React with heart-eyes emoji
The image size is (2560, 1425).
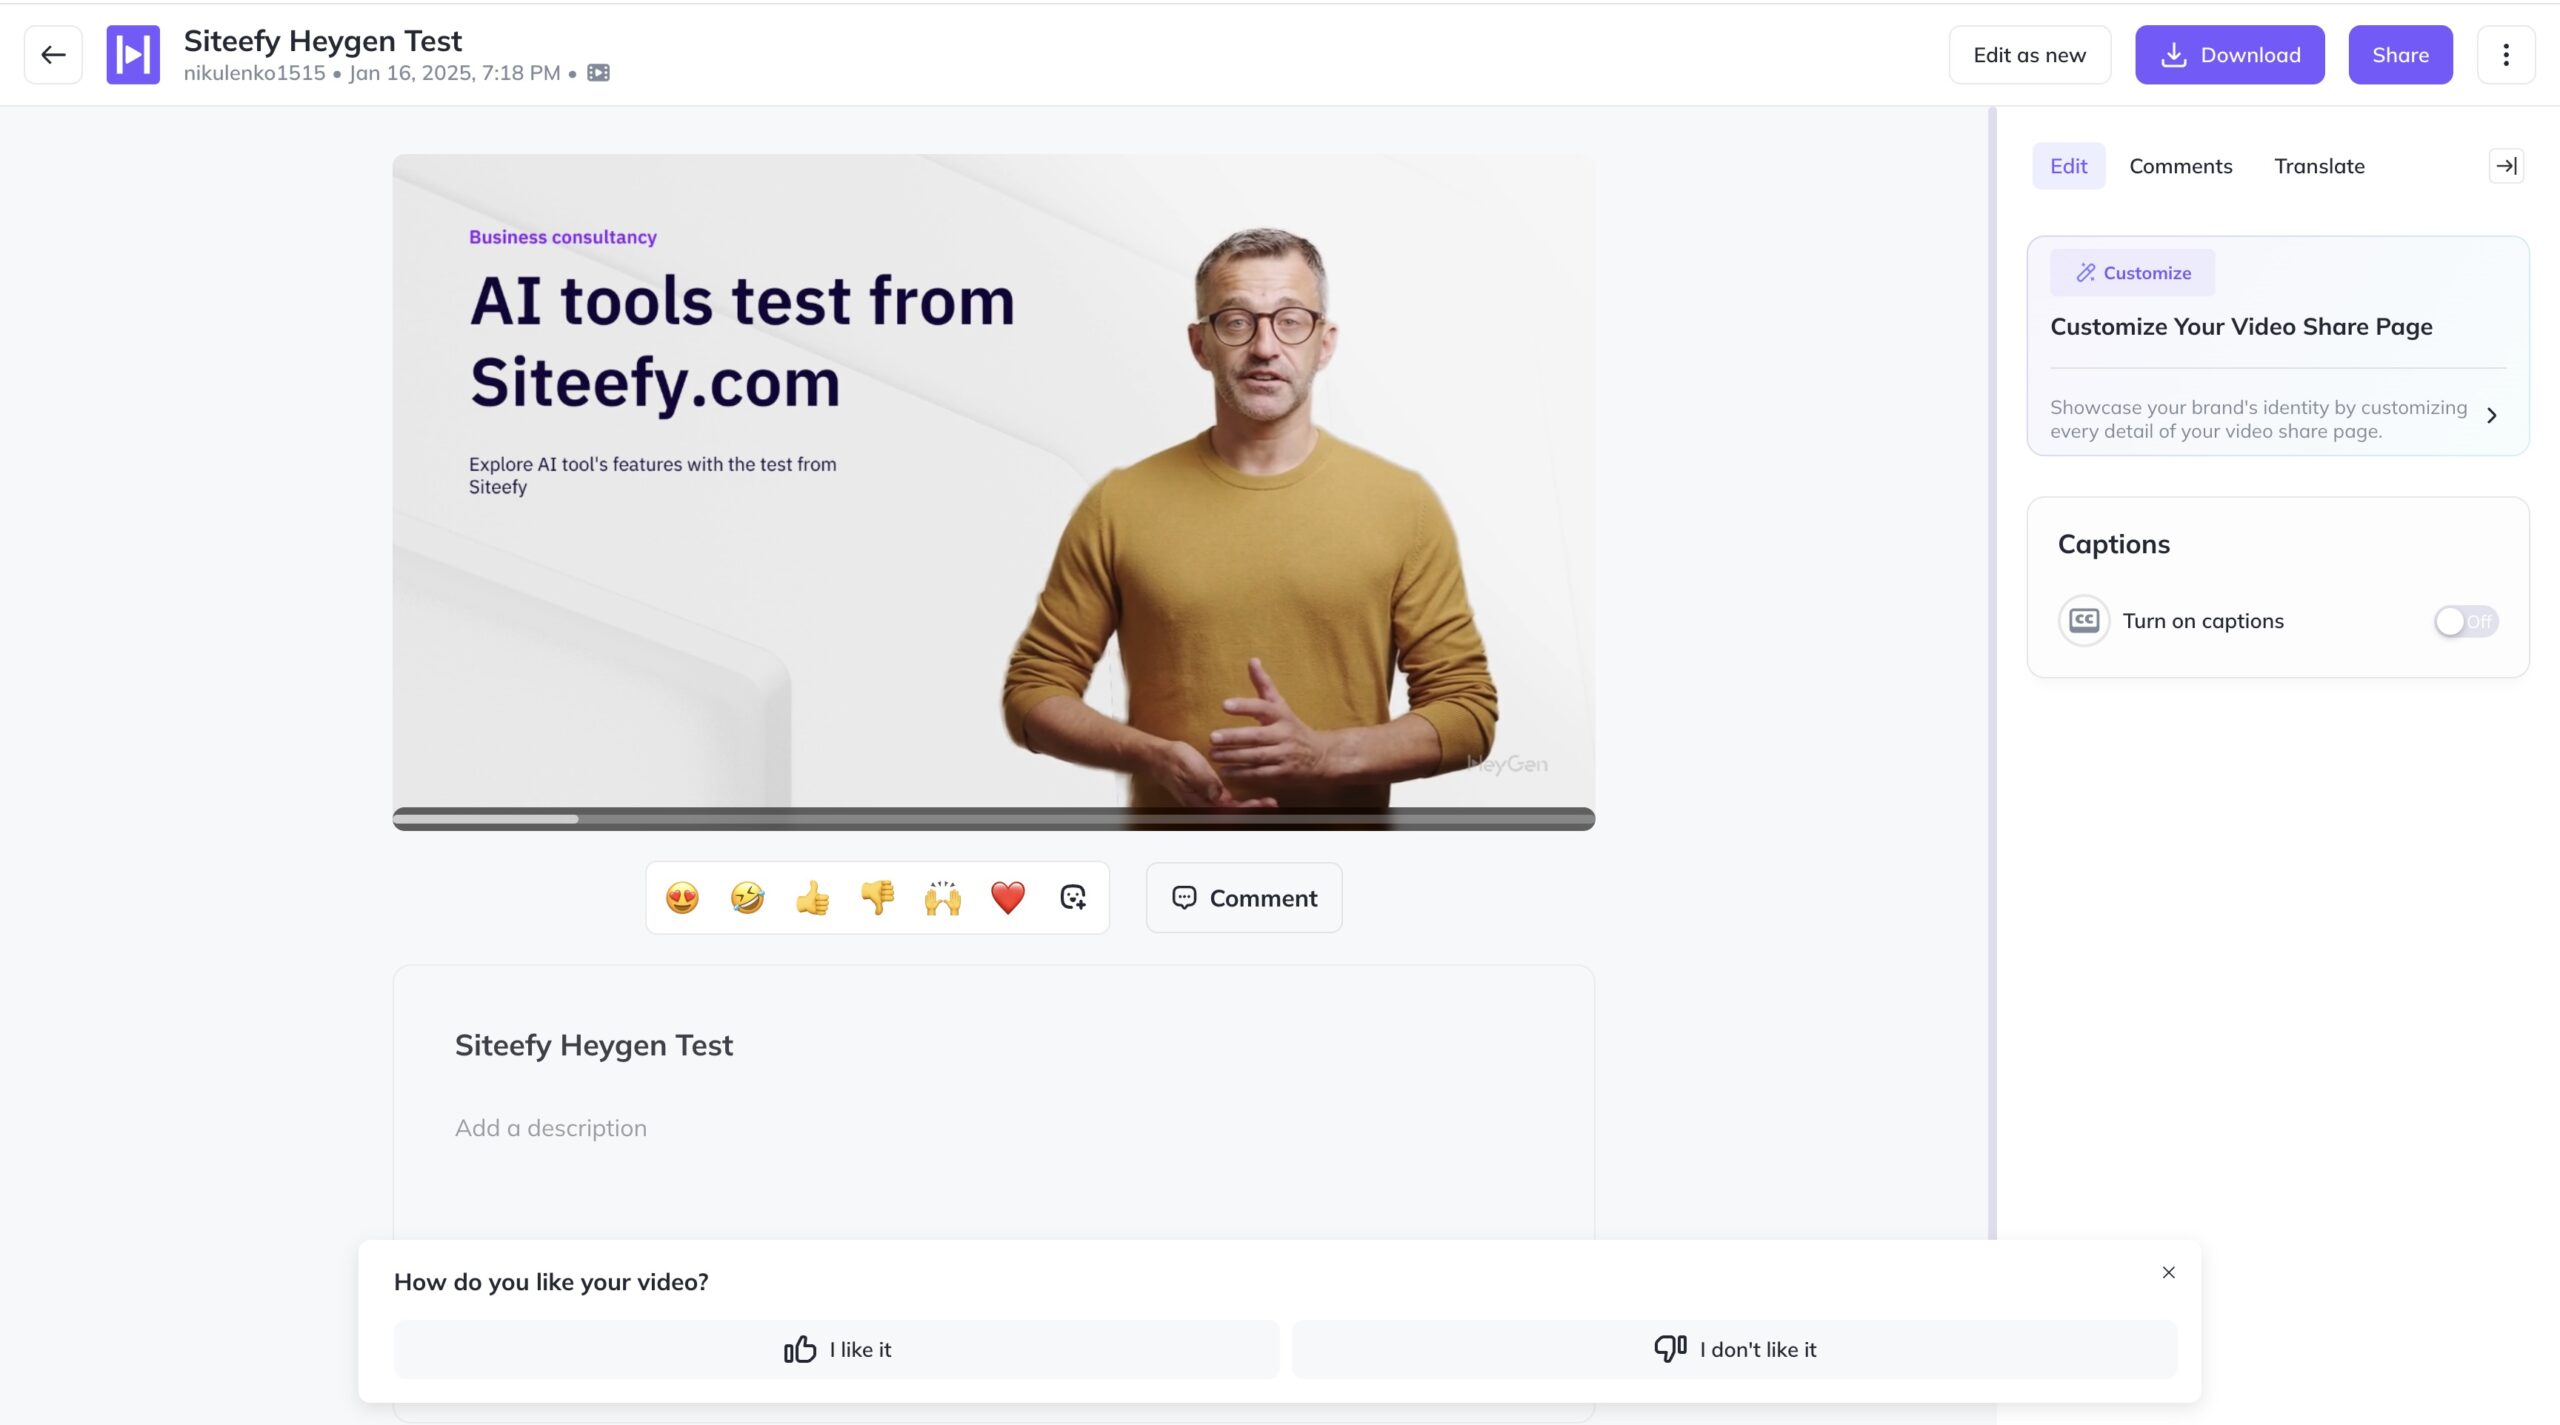click(x=682, y=898)
